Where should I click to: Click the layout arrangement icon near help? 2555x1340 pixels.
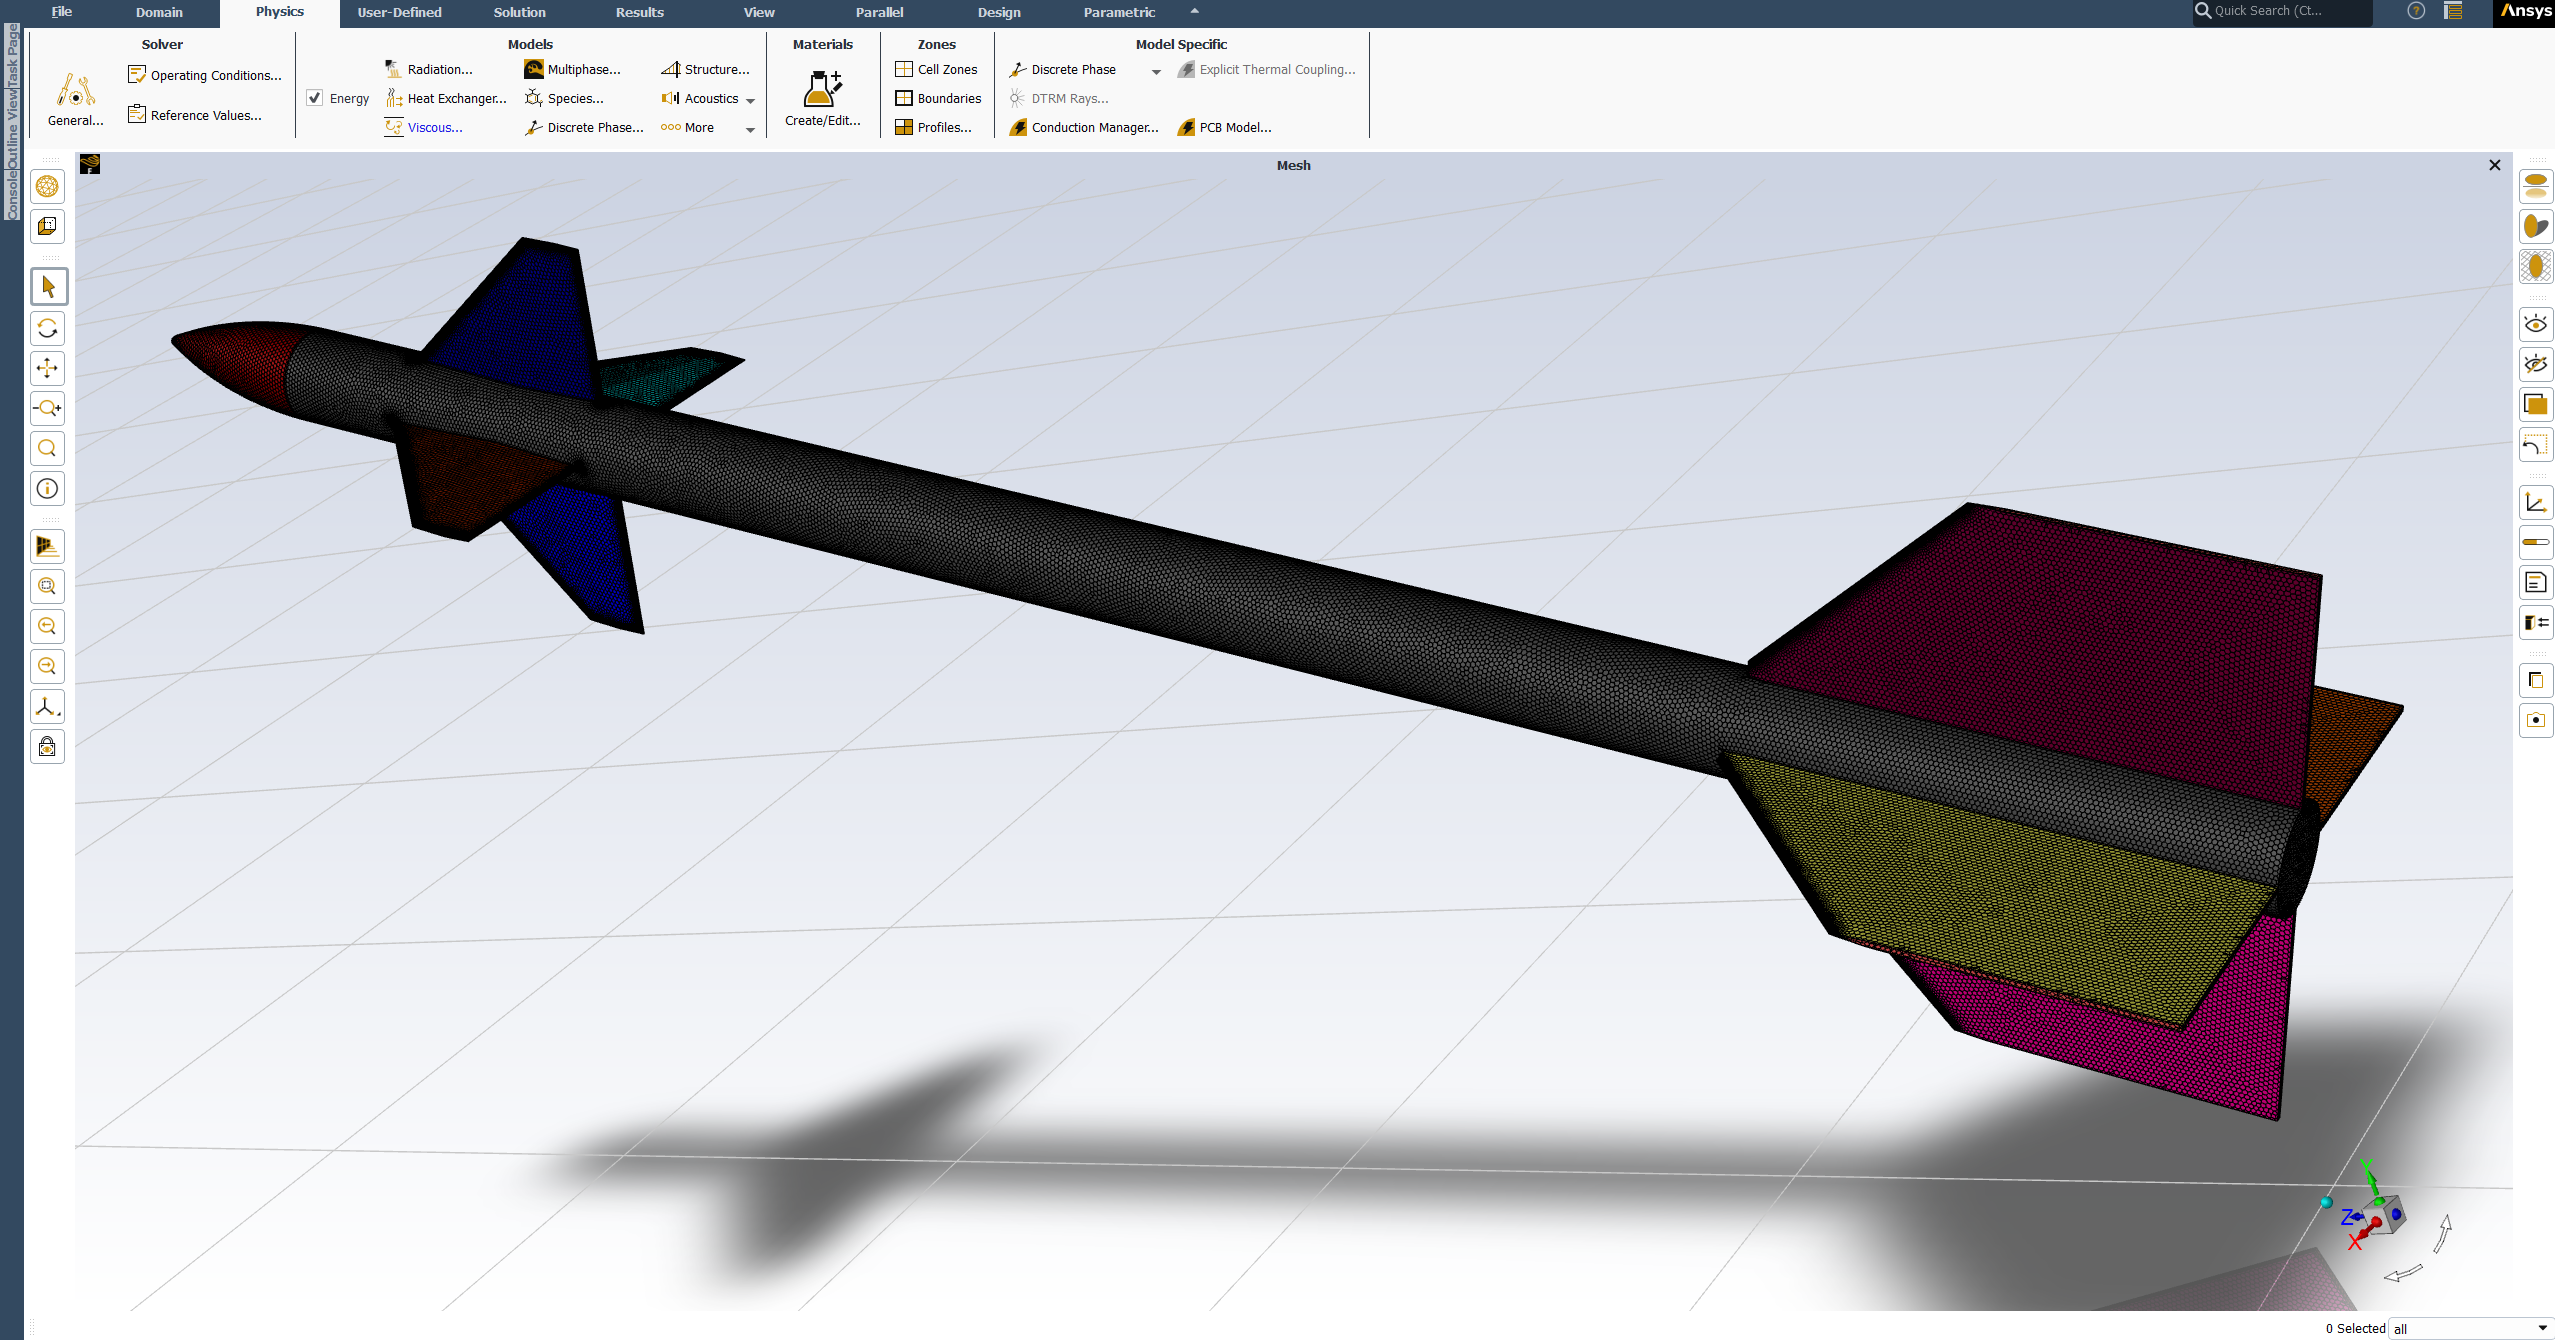[x=2453, y=11]
